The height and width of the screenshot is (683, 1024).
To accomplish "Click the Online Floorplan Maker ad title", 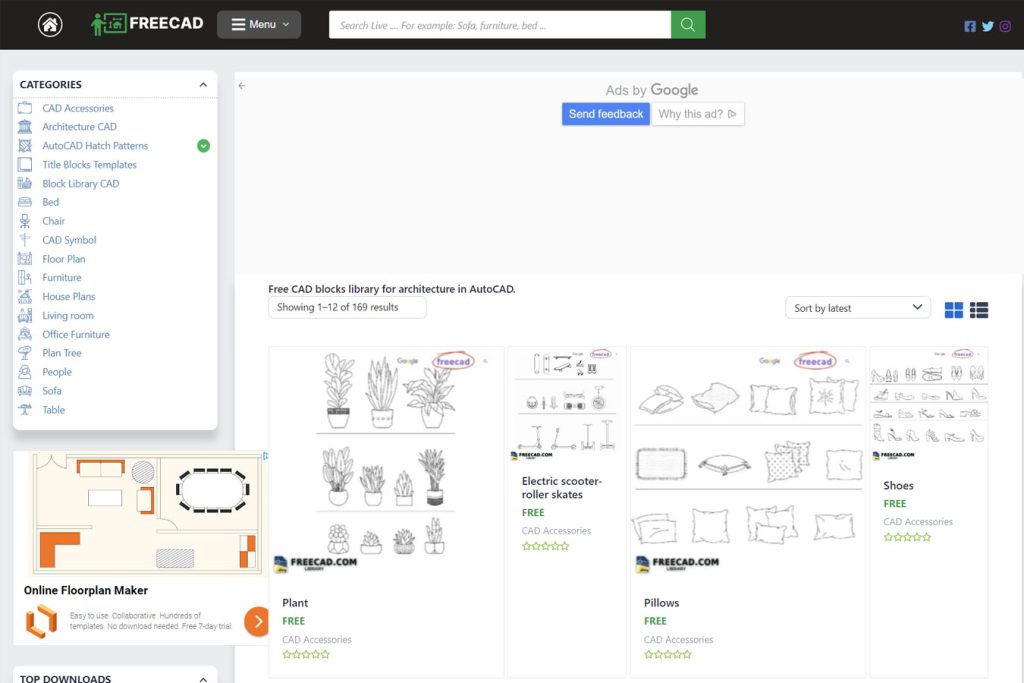I will point(86,590).
